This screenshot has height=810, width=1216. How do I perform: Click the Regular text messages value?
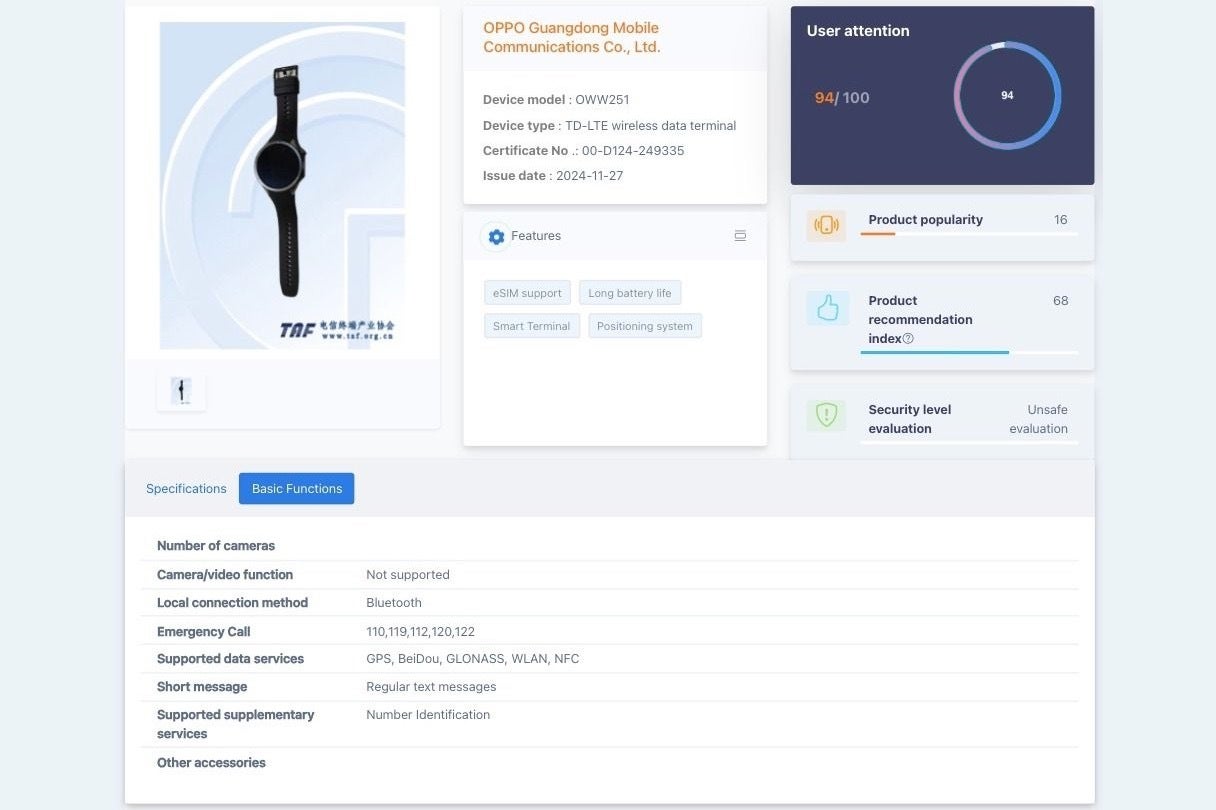pyautogui.click(x=431, y=687)
